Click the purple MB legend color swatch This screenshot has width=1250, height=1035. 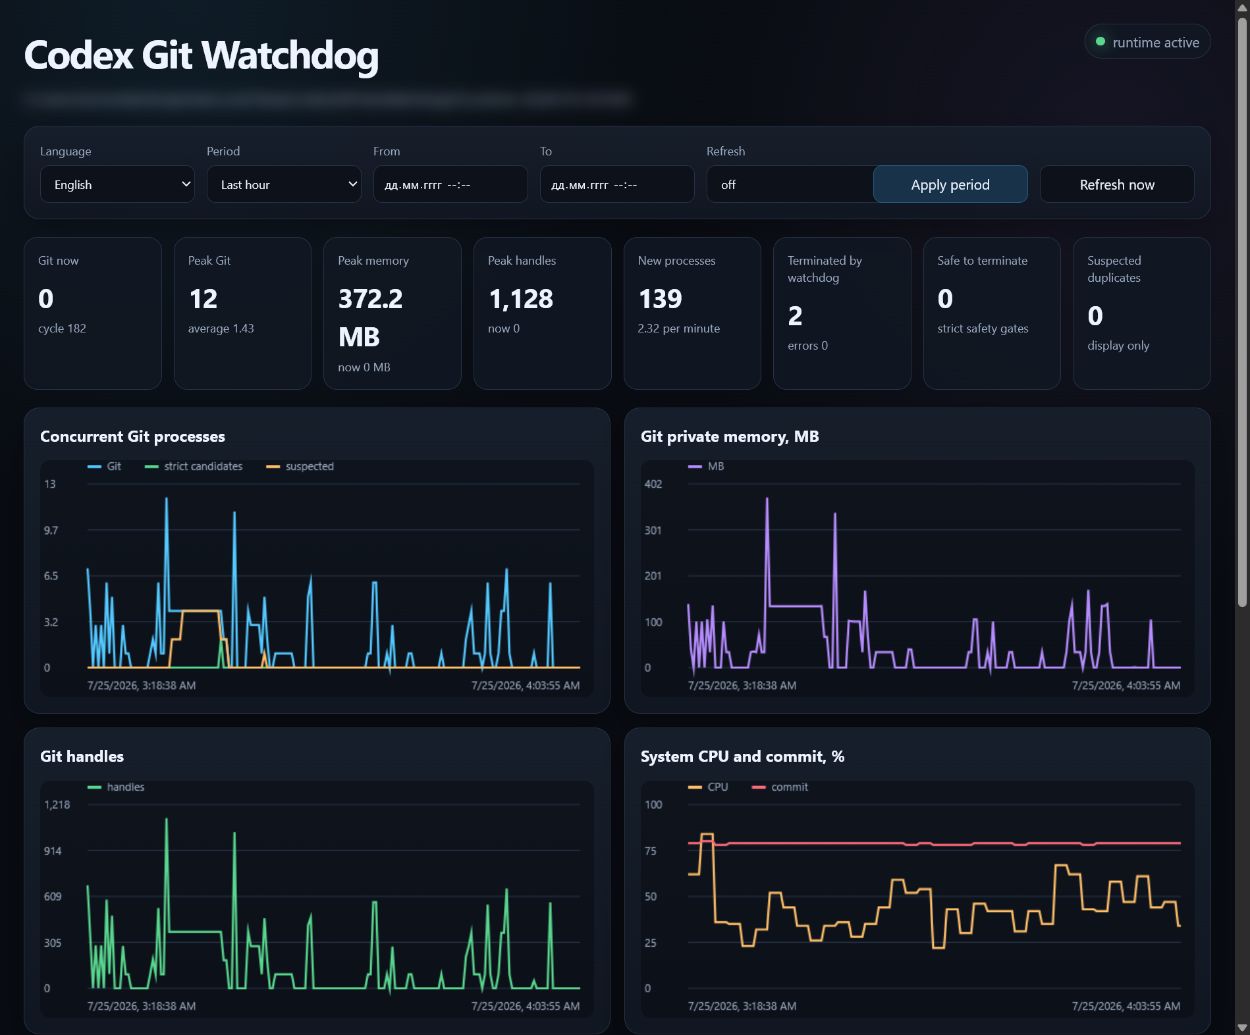695,467
